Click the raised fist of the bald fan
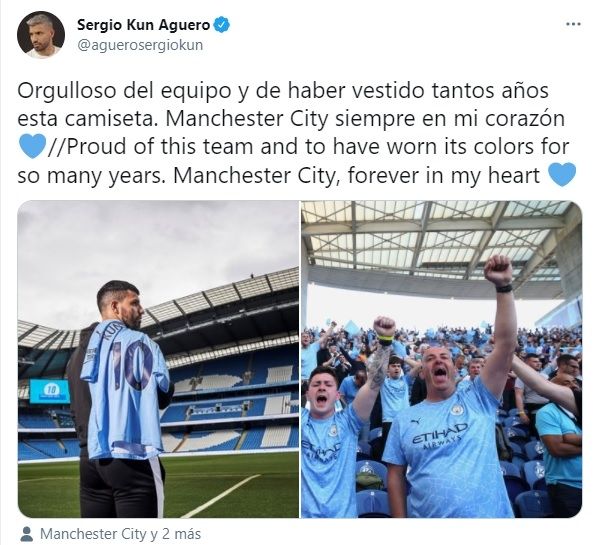This screenshot has height=545, width=599. click(498, 270)
